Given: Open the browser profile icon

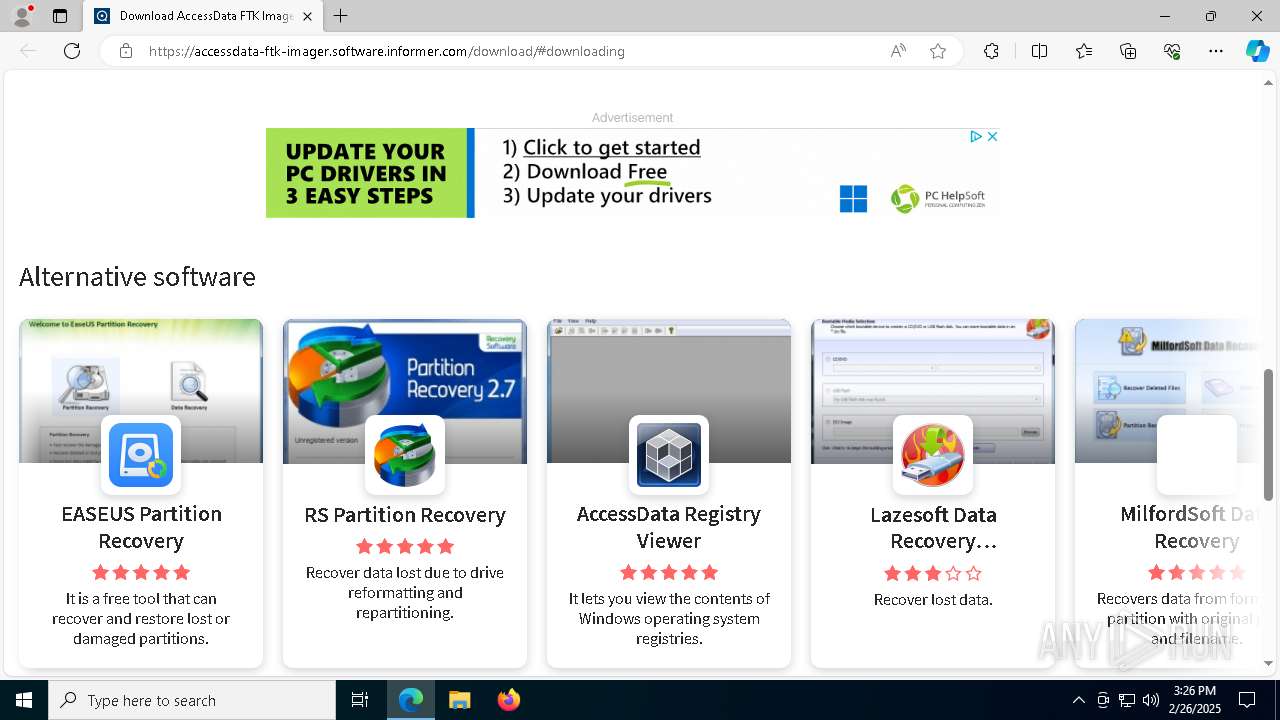Looking at the screenshot, I should (x=22, y=16).
